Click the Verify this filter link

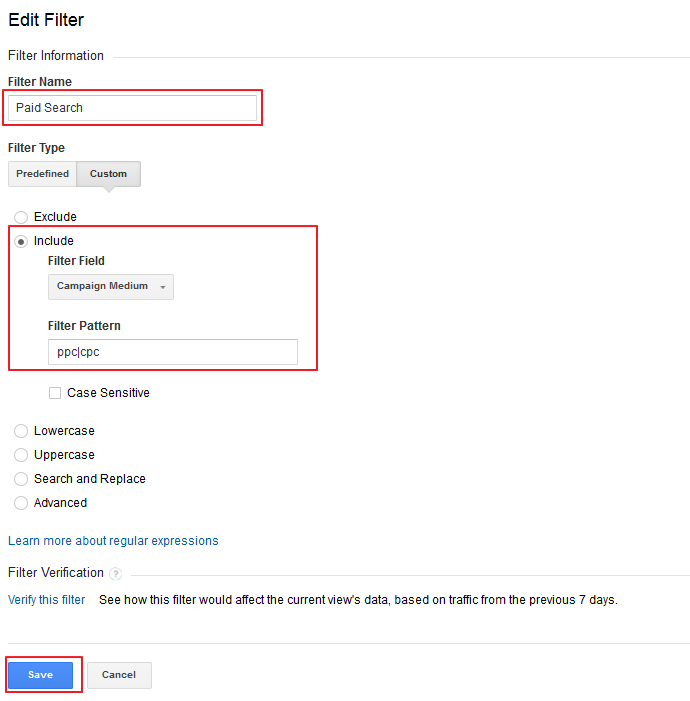47,600
